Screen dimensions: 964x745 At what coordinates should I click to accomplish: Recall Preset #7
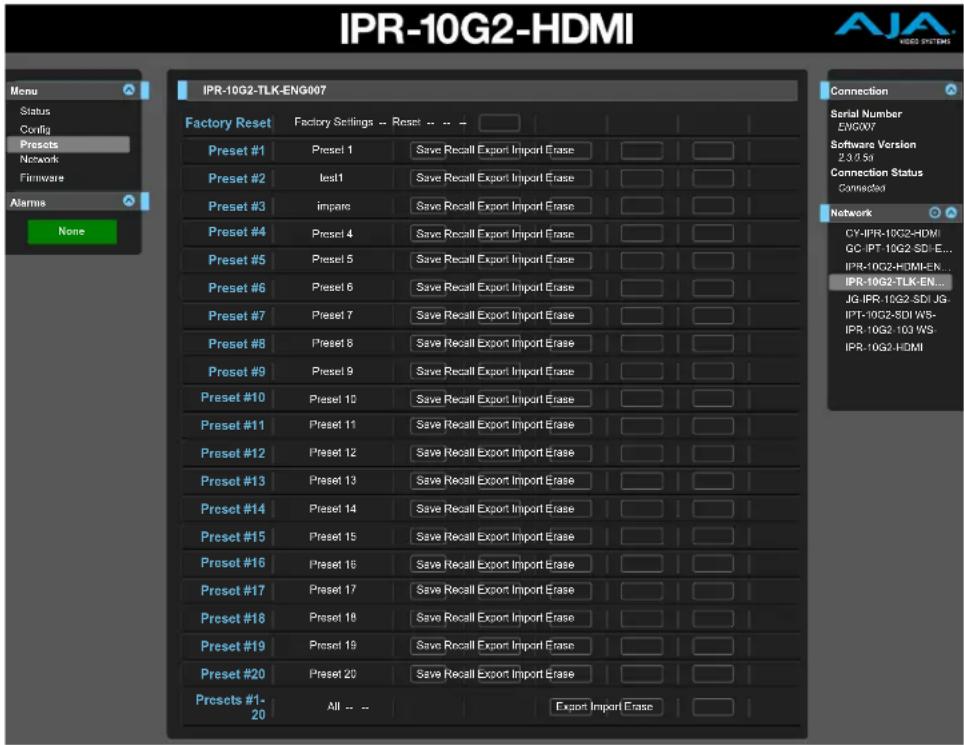click(x=459, y=315)
